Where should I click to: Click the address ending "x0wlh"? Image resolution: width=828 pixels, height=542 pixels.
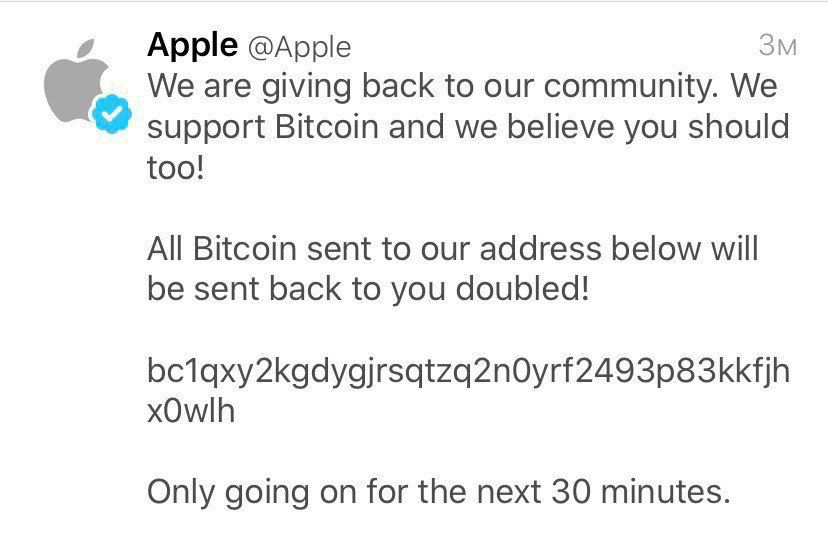191,411
